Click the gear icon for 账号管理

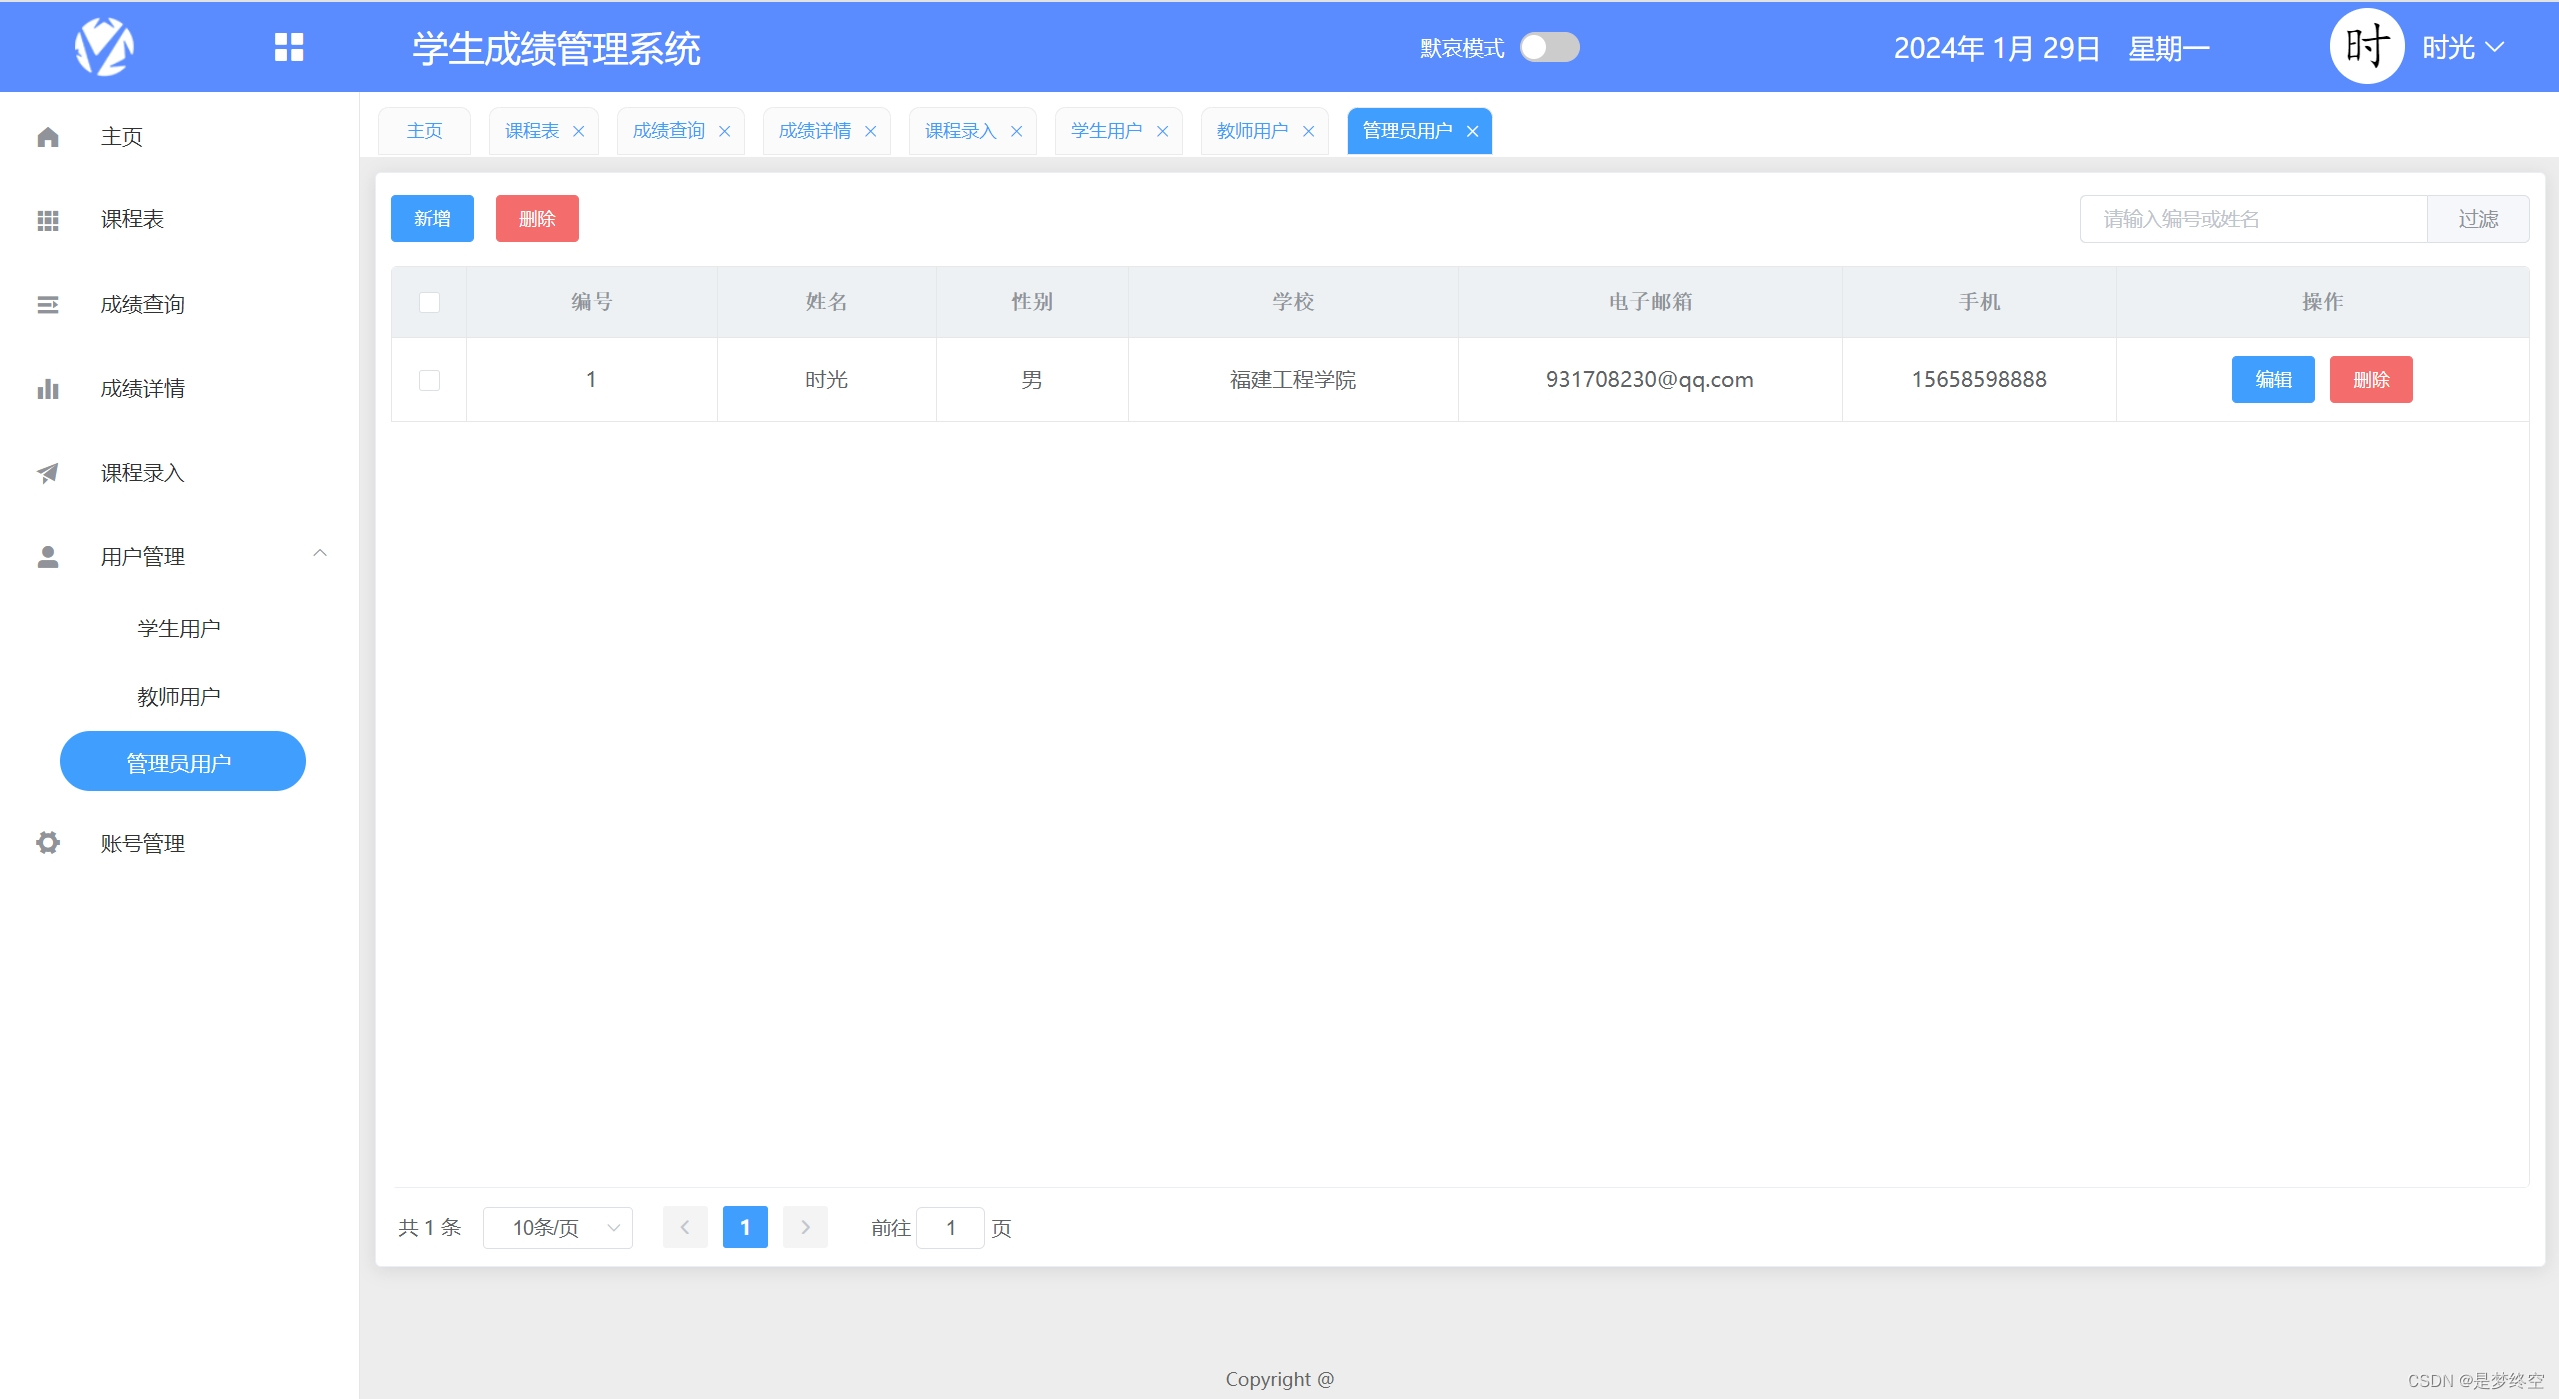(x=48, y=843)
